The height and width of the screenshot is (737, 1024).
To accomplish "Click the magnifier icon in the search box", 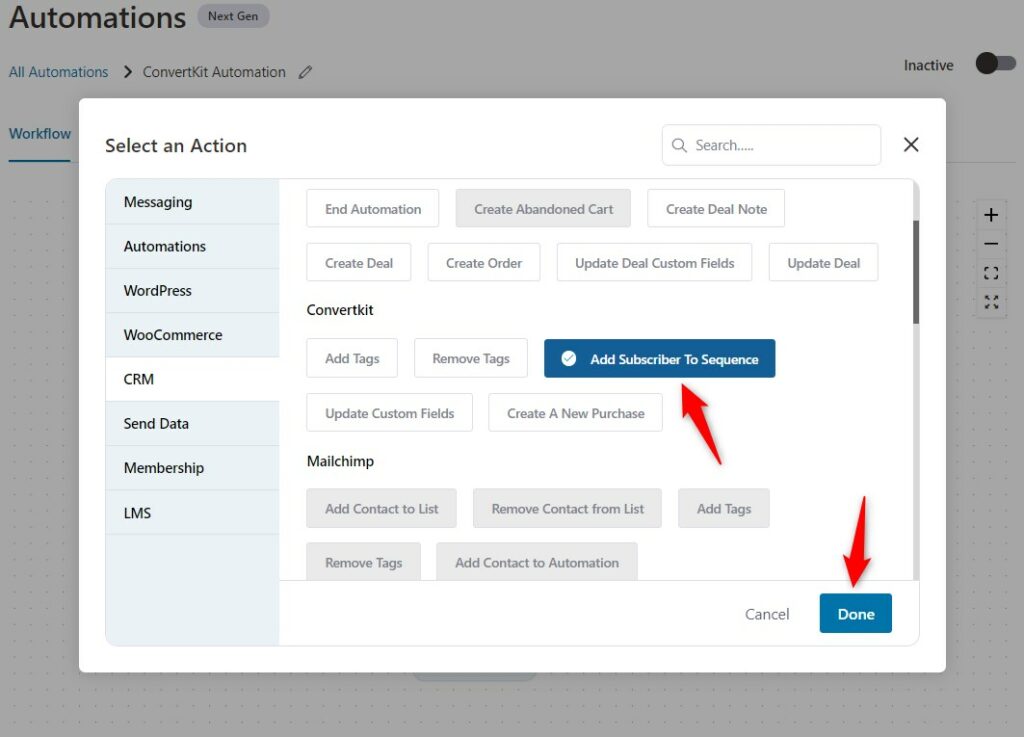I will 679,145.
